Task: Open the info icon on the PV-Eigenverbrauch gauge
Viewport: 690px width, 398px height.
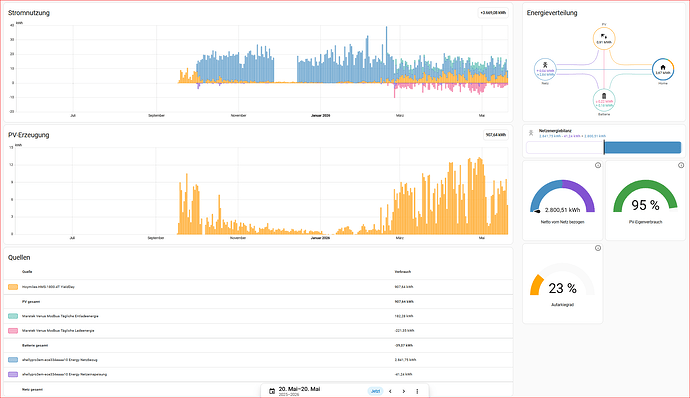Action: coord(681,166)
